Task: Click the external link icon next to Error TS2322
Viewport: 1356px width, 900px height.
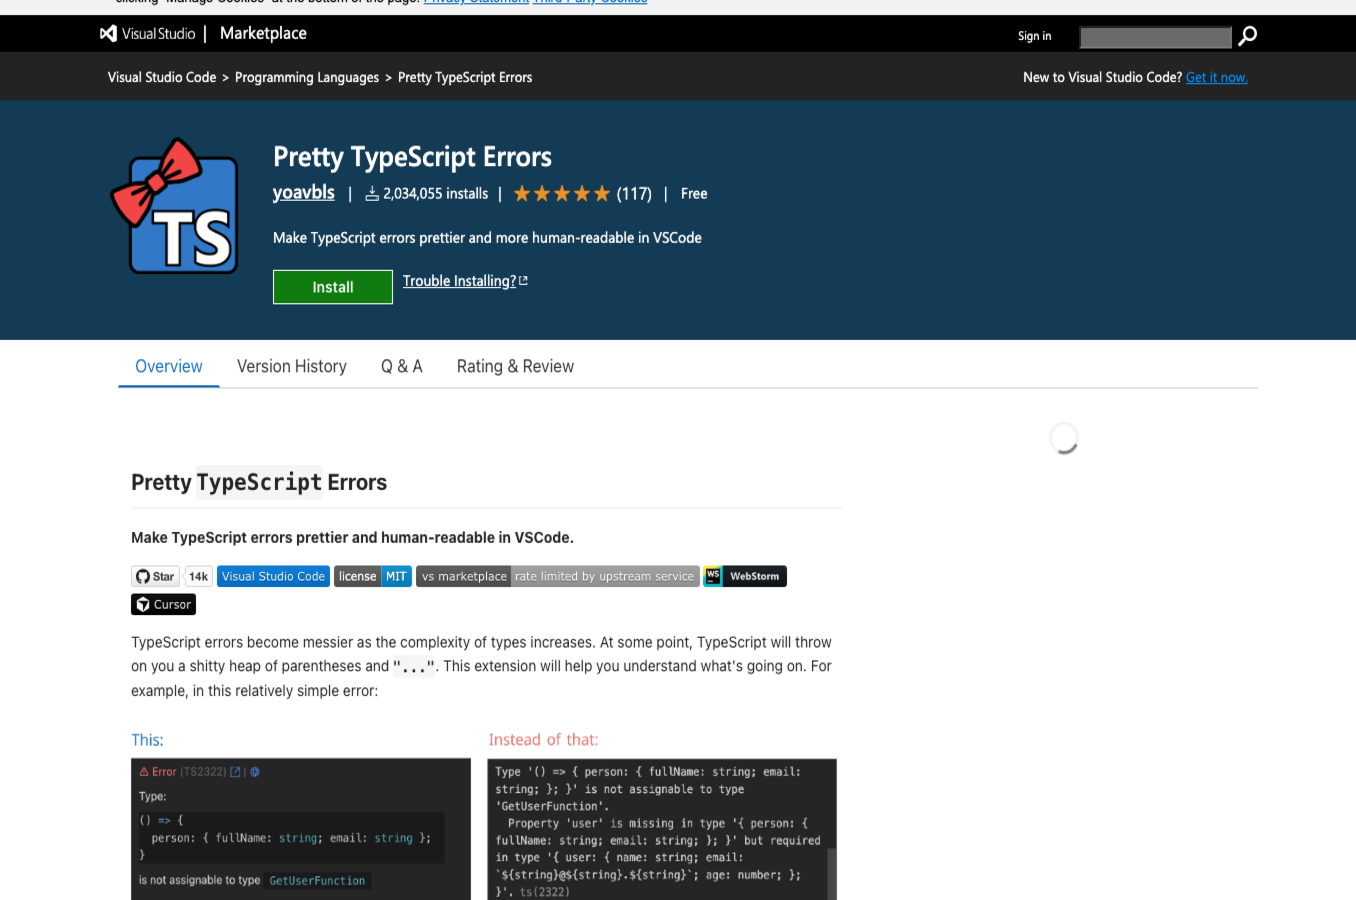Action: click(235, 772)
